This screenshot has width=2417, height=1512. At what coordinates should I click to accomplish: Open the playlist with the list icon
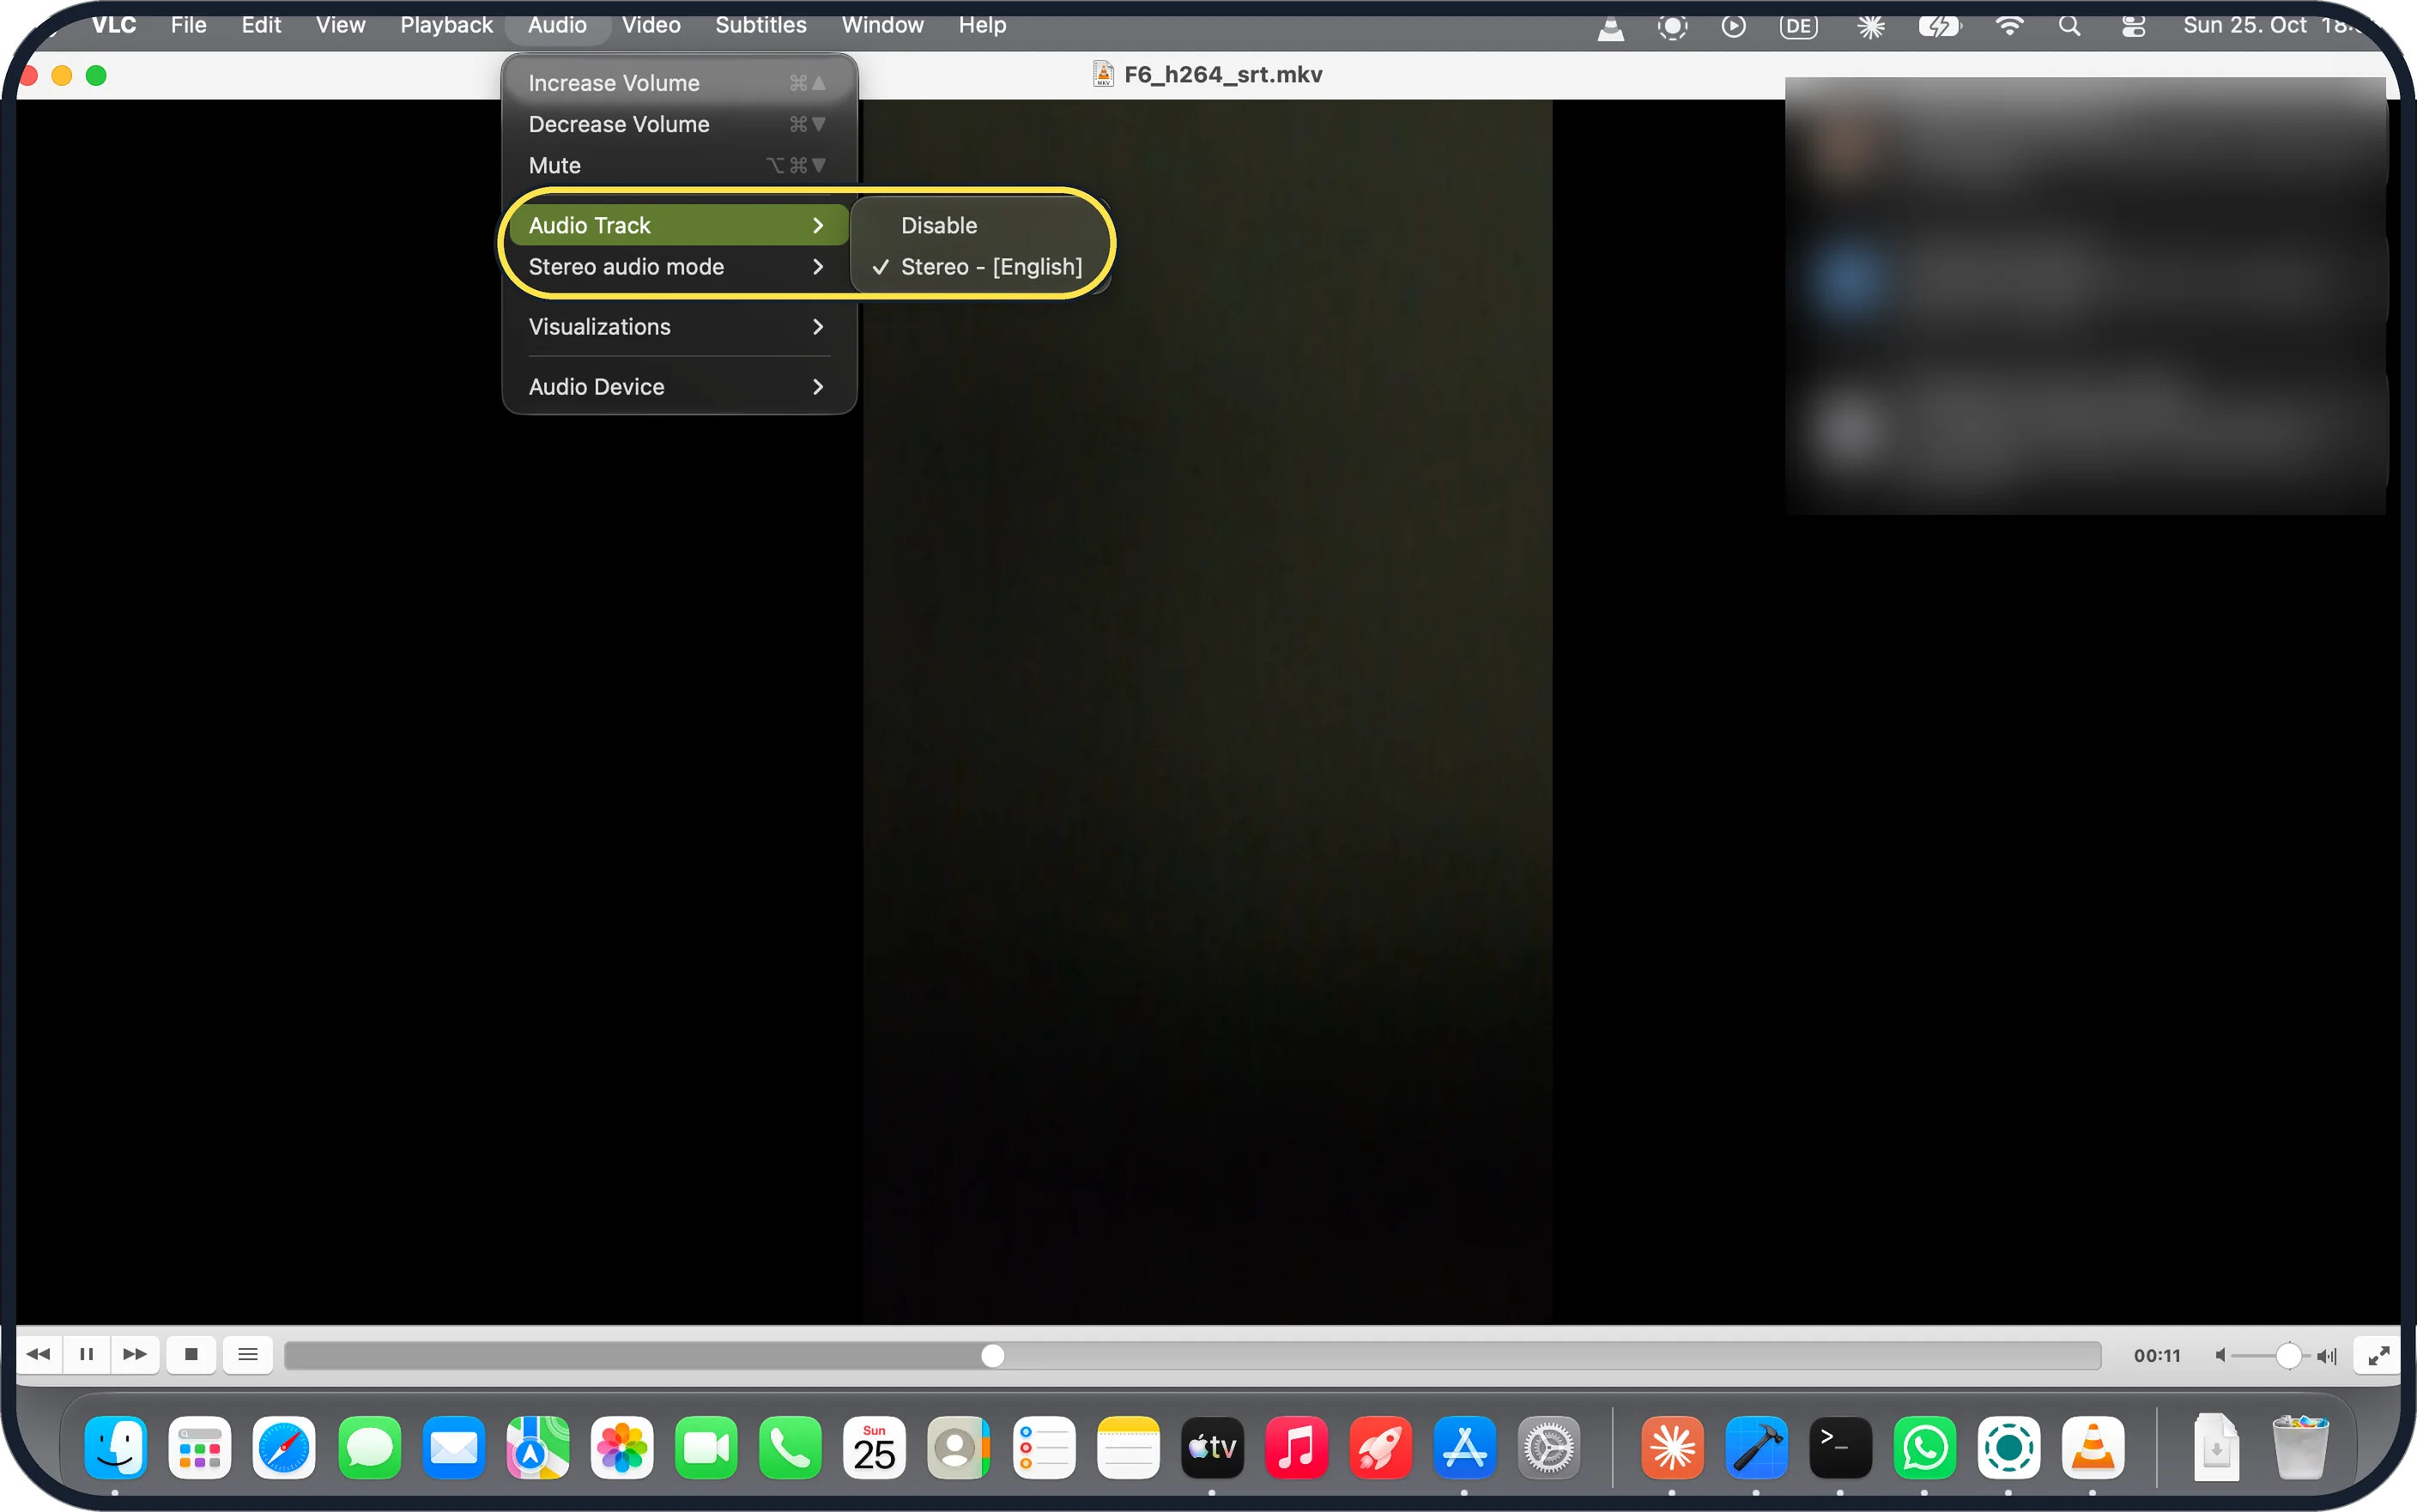click(x=248, y=1355)
